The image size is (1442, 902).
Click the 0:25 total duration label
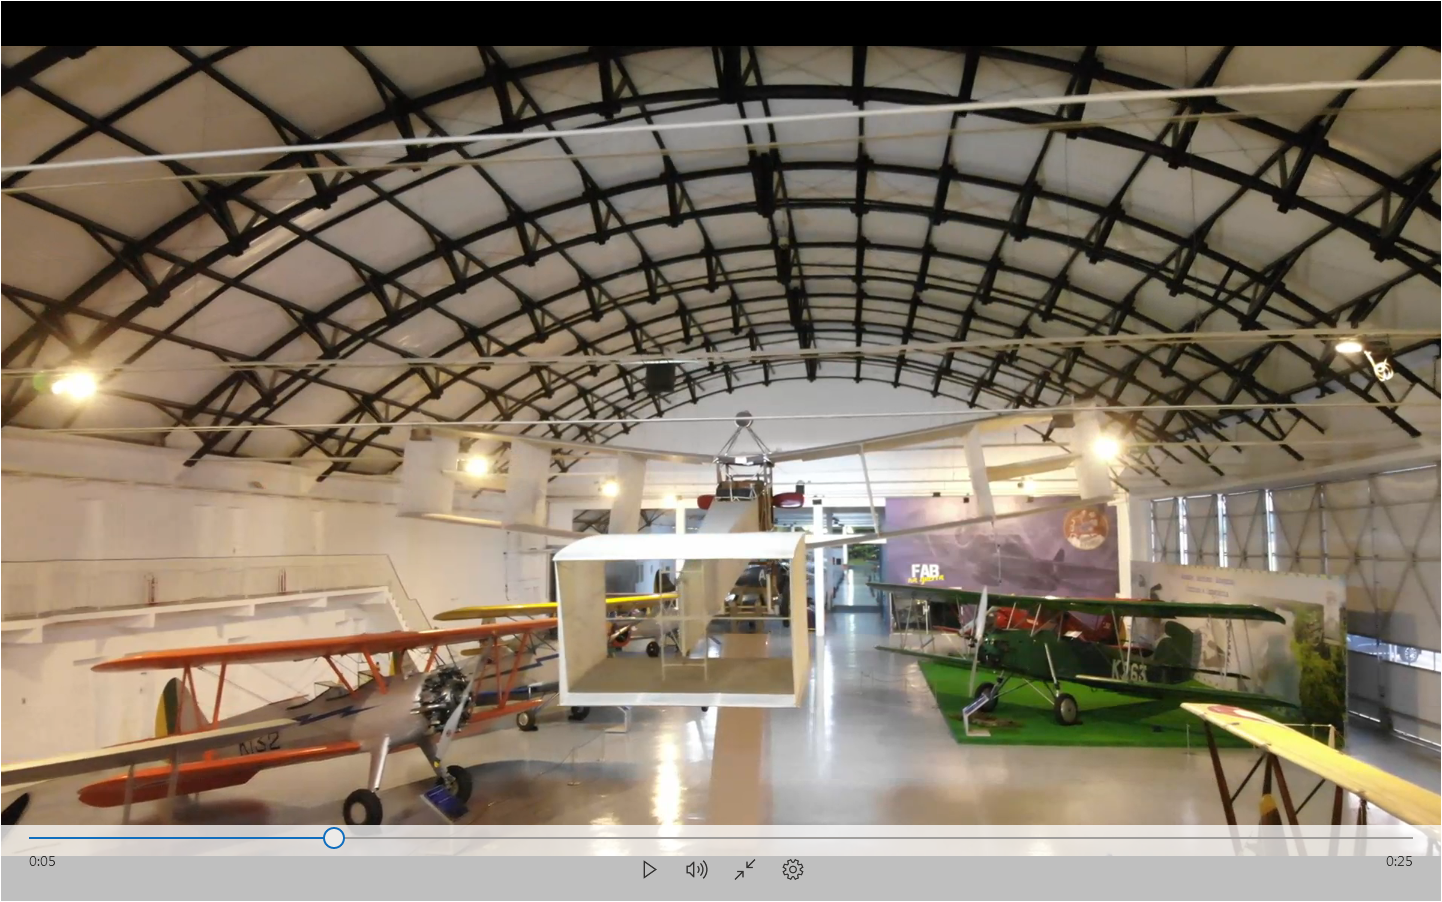point(1399,861)
